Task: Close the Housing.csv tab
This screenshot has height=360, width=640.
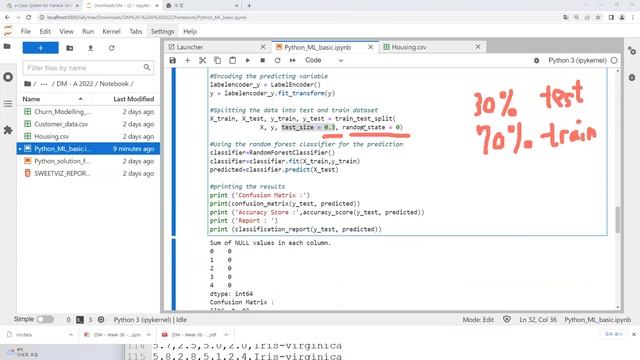Action: (x=478, y=47)
